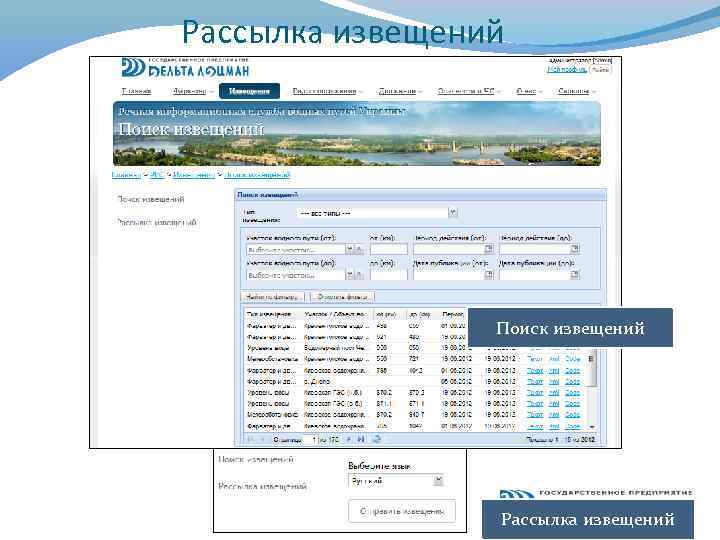Click the to (km) input field
The height and width of the screenshot is (540, 720).
point(388,275)
